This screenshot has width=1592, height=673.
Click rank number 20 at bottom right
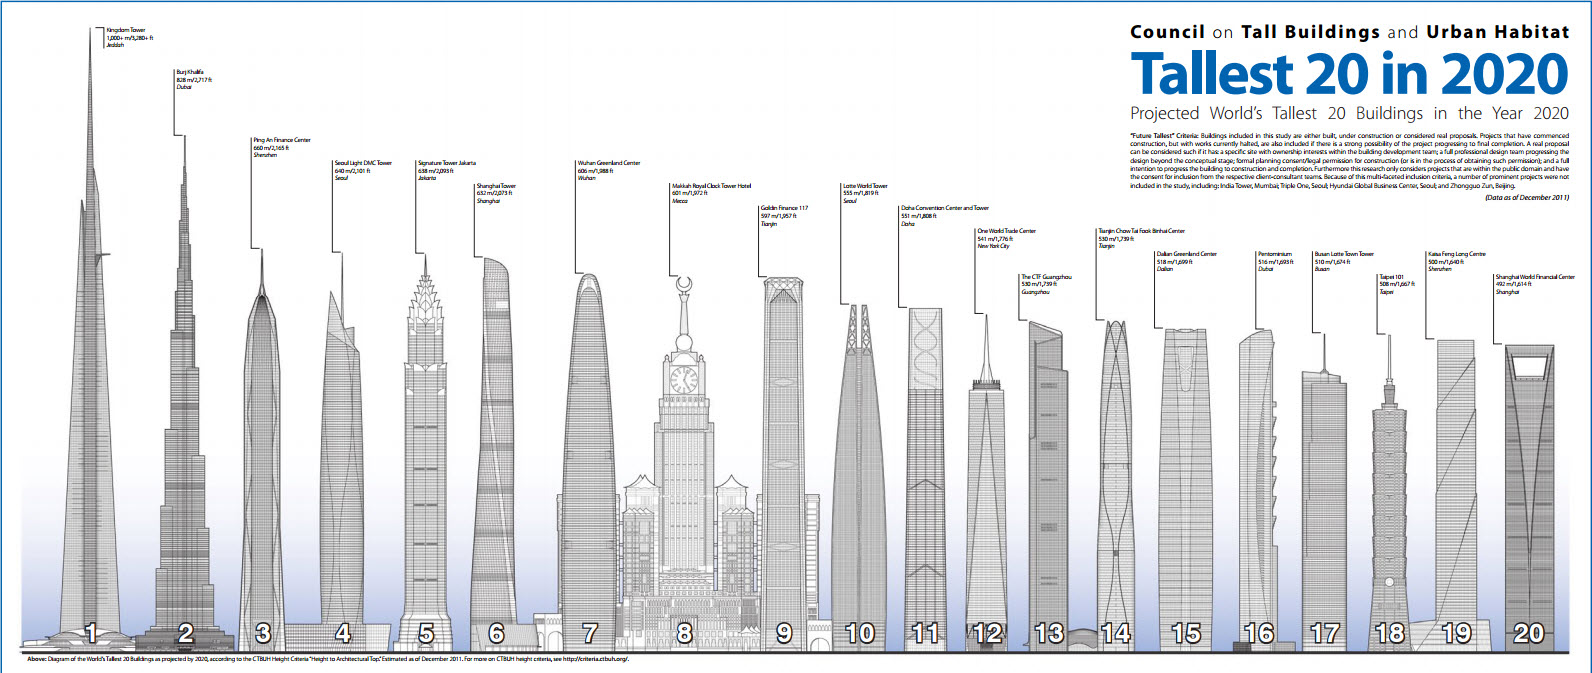(1529, 633)
